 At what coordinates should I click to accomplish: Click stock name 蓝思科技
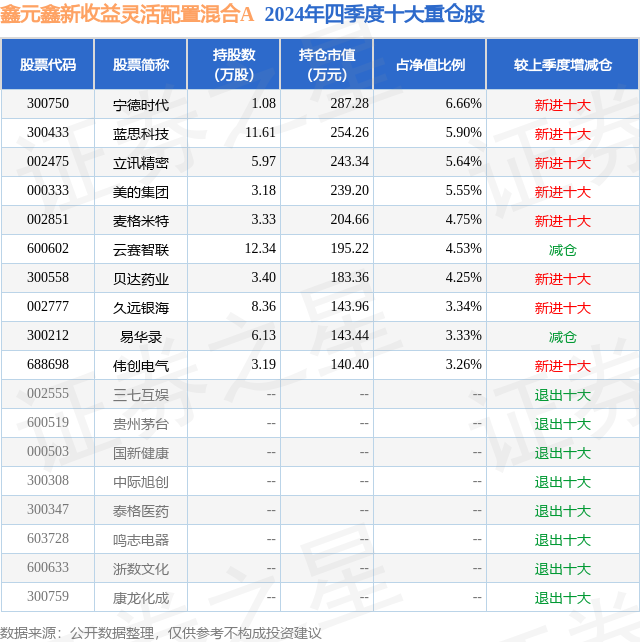(x=141, y=134)
